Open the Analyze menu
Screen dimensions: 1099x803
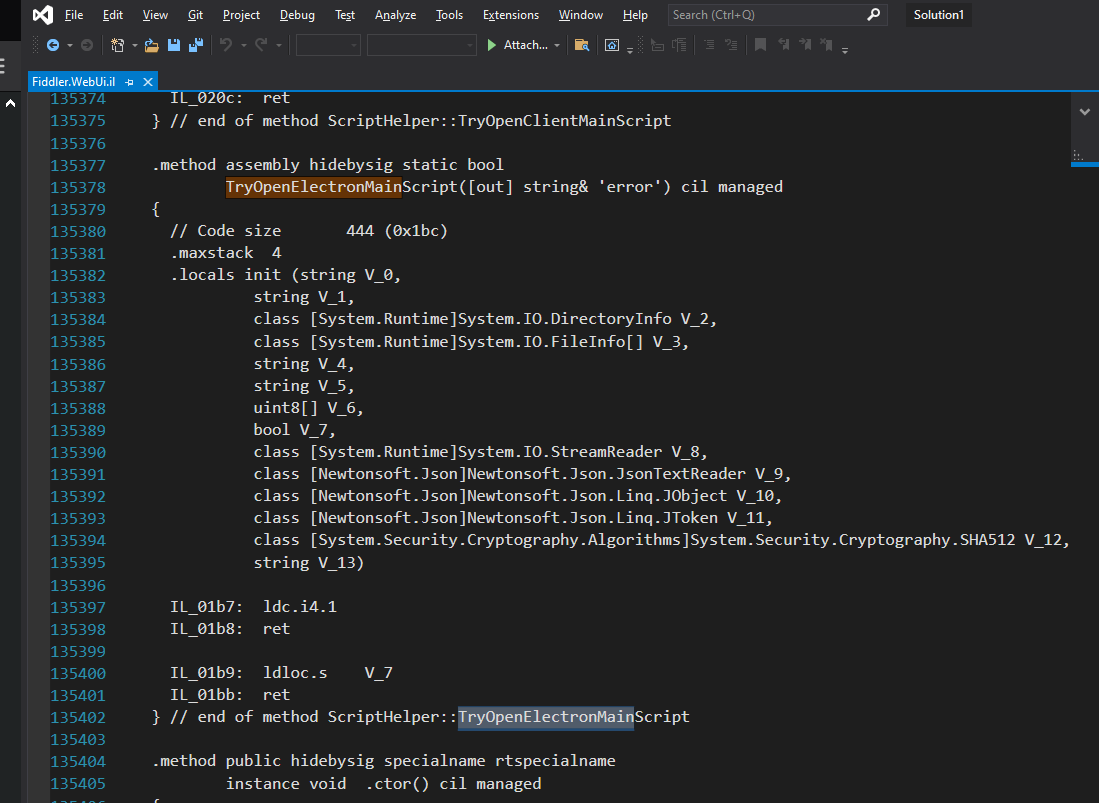(395, 15)
